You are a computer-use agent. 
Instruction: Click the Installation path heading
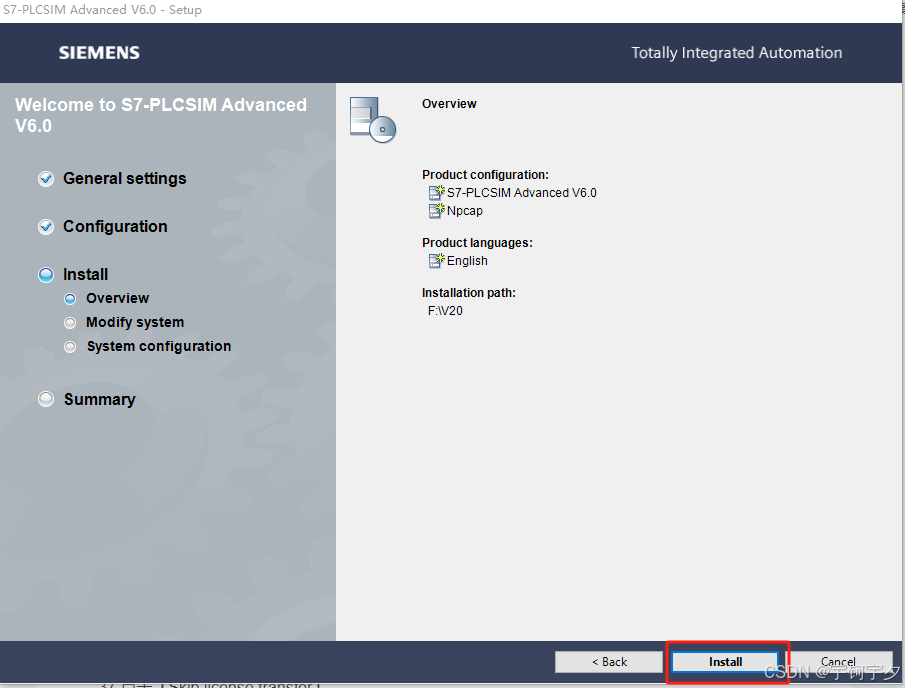pos(469,293)
